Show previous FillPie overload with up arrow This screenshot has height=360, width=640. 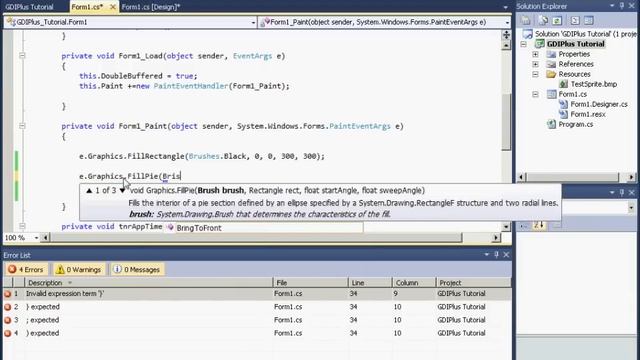[89, 190]
